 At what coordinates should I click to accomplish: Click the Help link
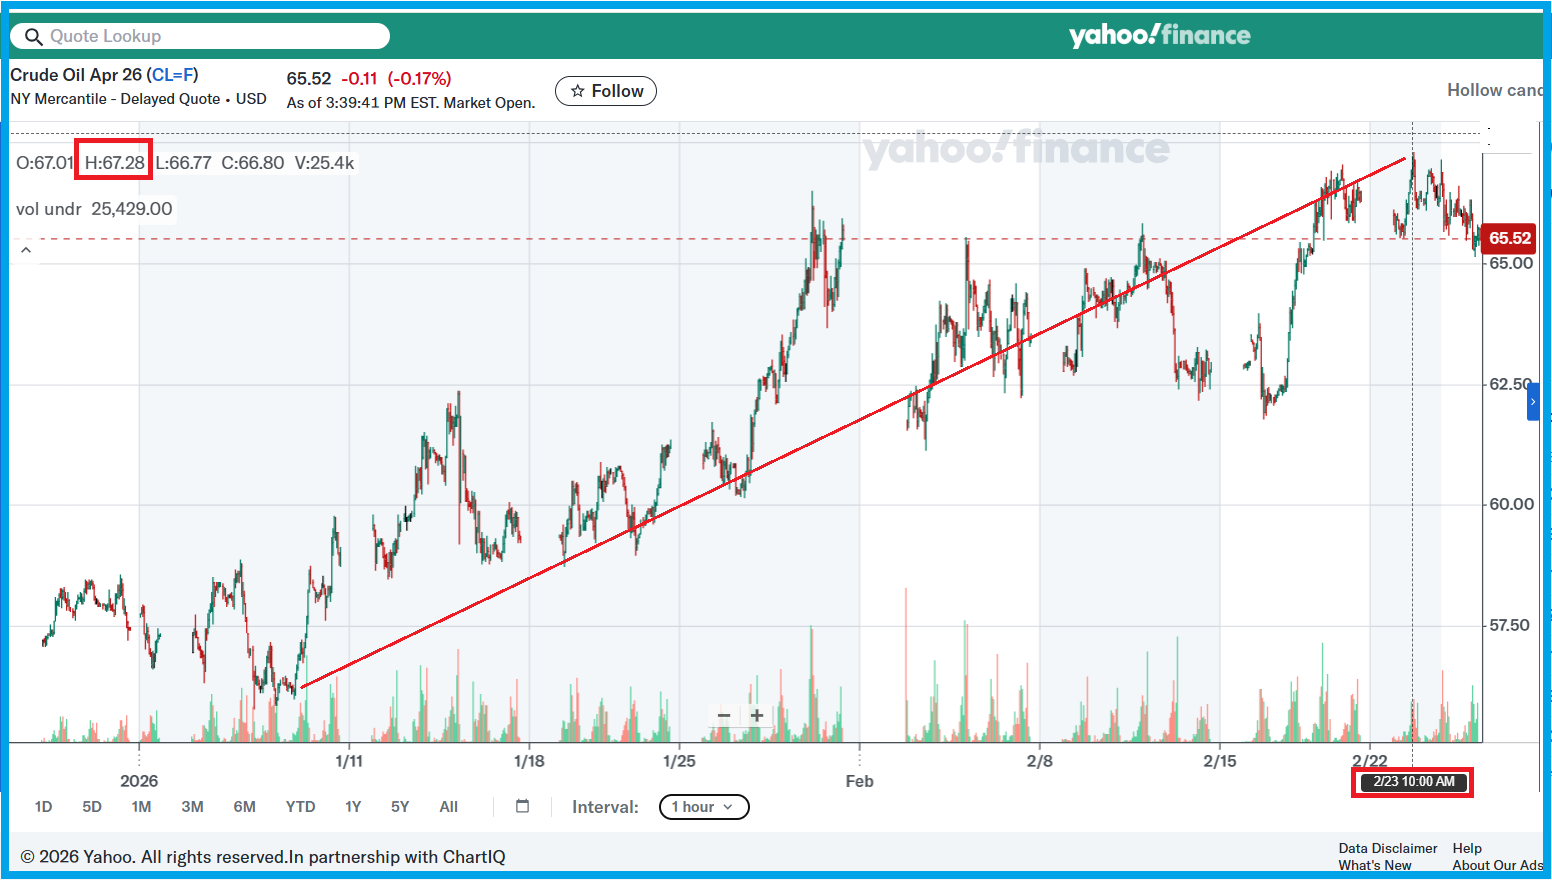point(1467,848)
